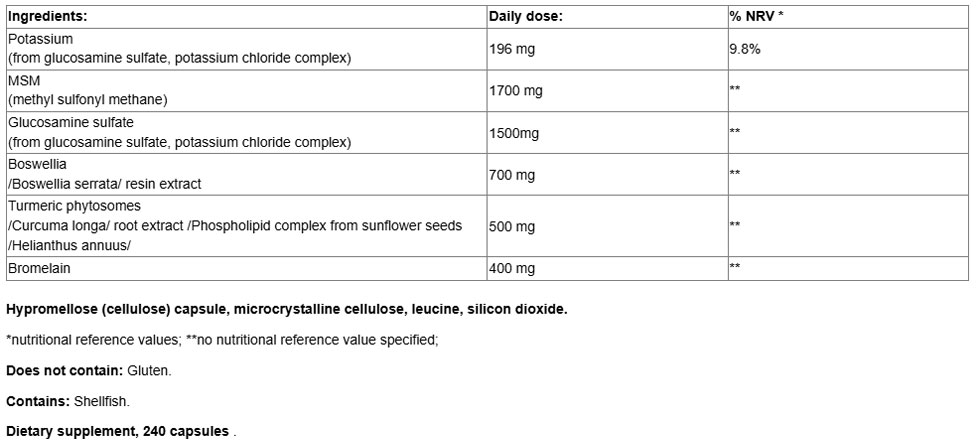The width and height of the screenshot is (976, 440).
Task: Click the 400 mg dose cell
Action: tap(511, 268)
